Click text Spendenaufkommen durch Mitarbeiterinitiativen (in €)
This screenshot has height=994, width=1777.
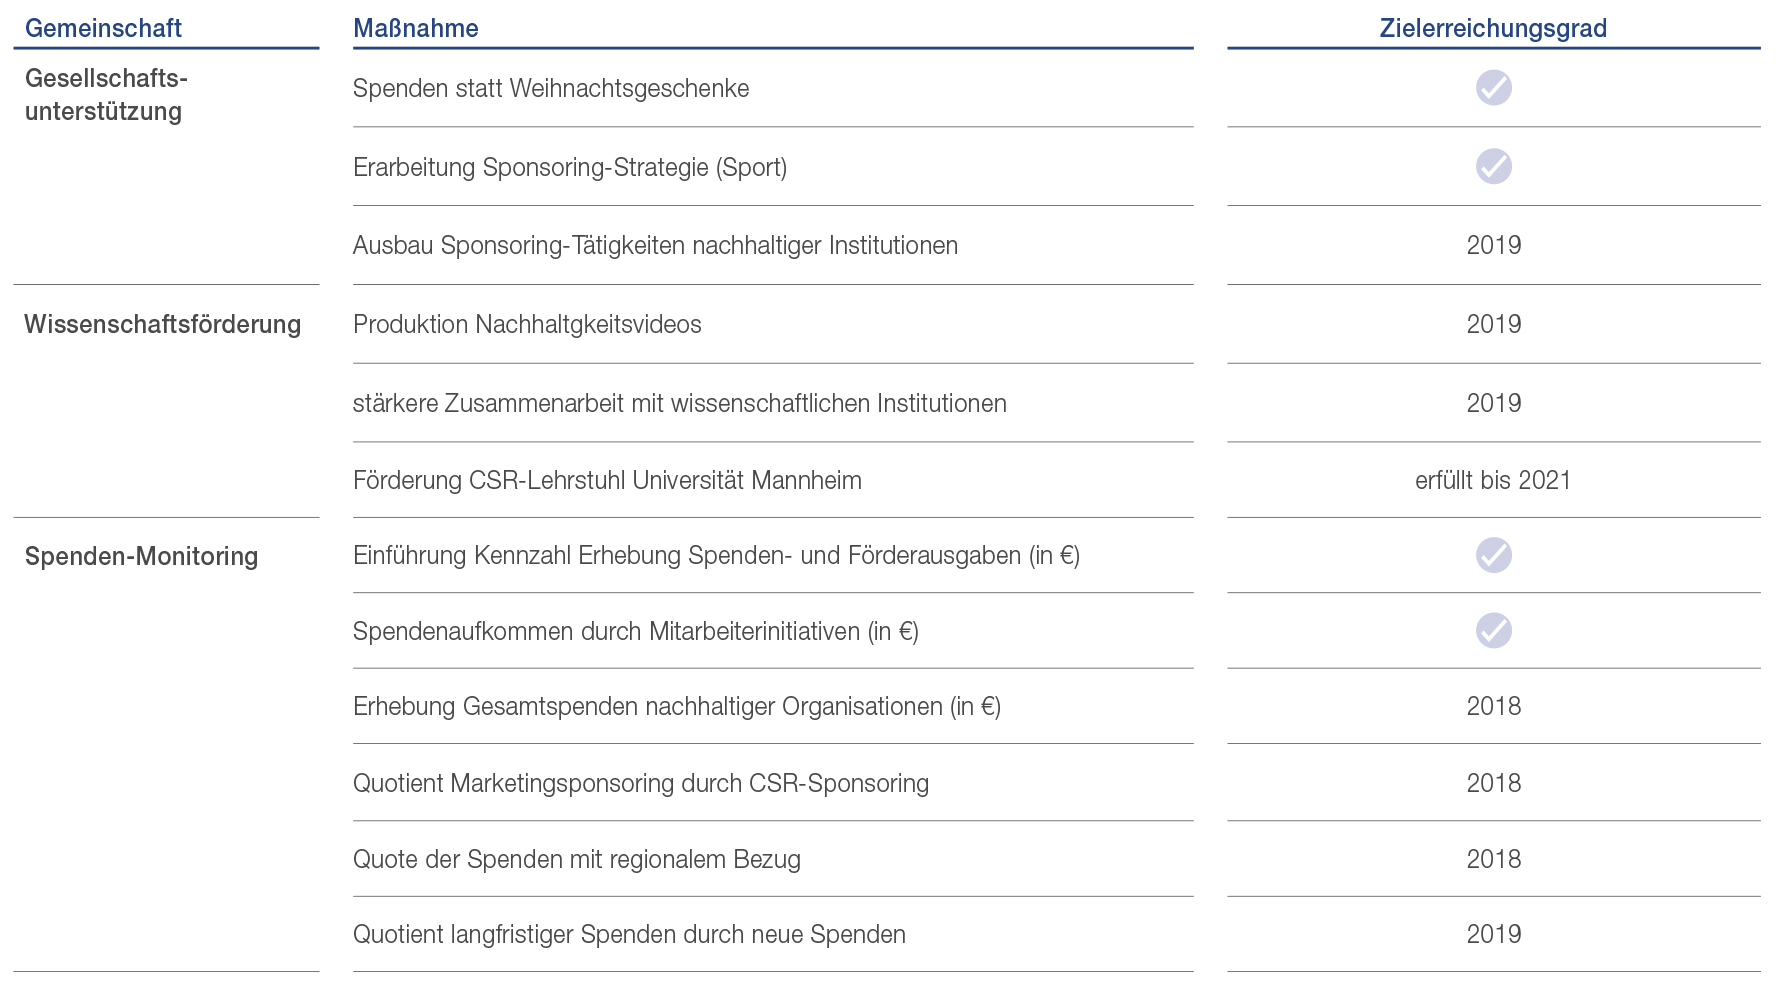pos(635,631)
